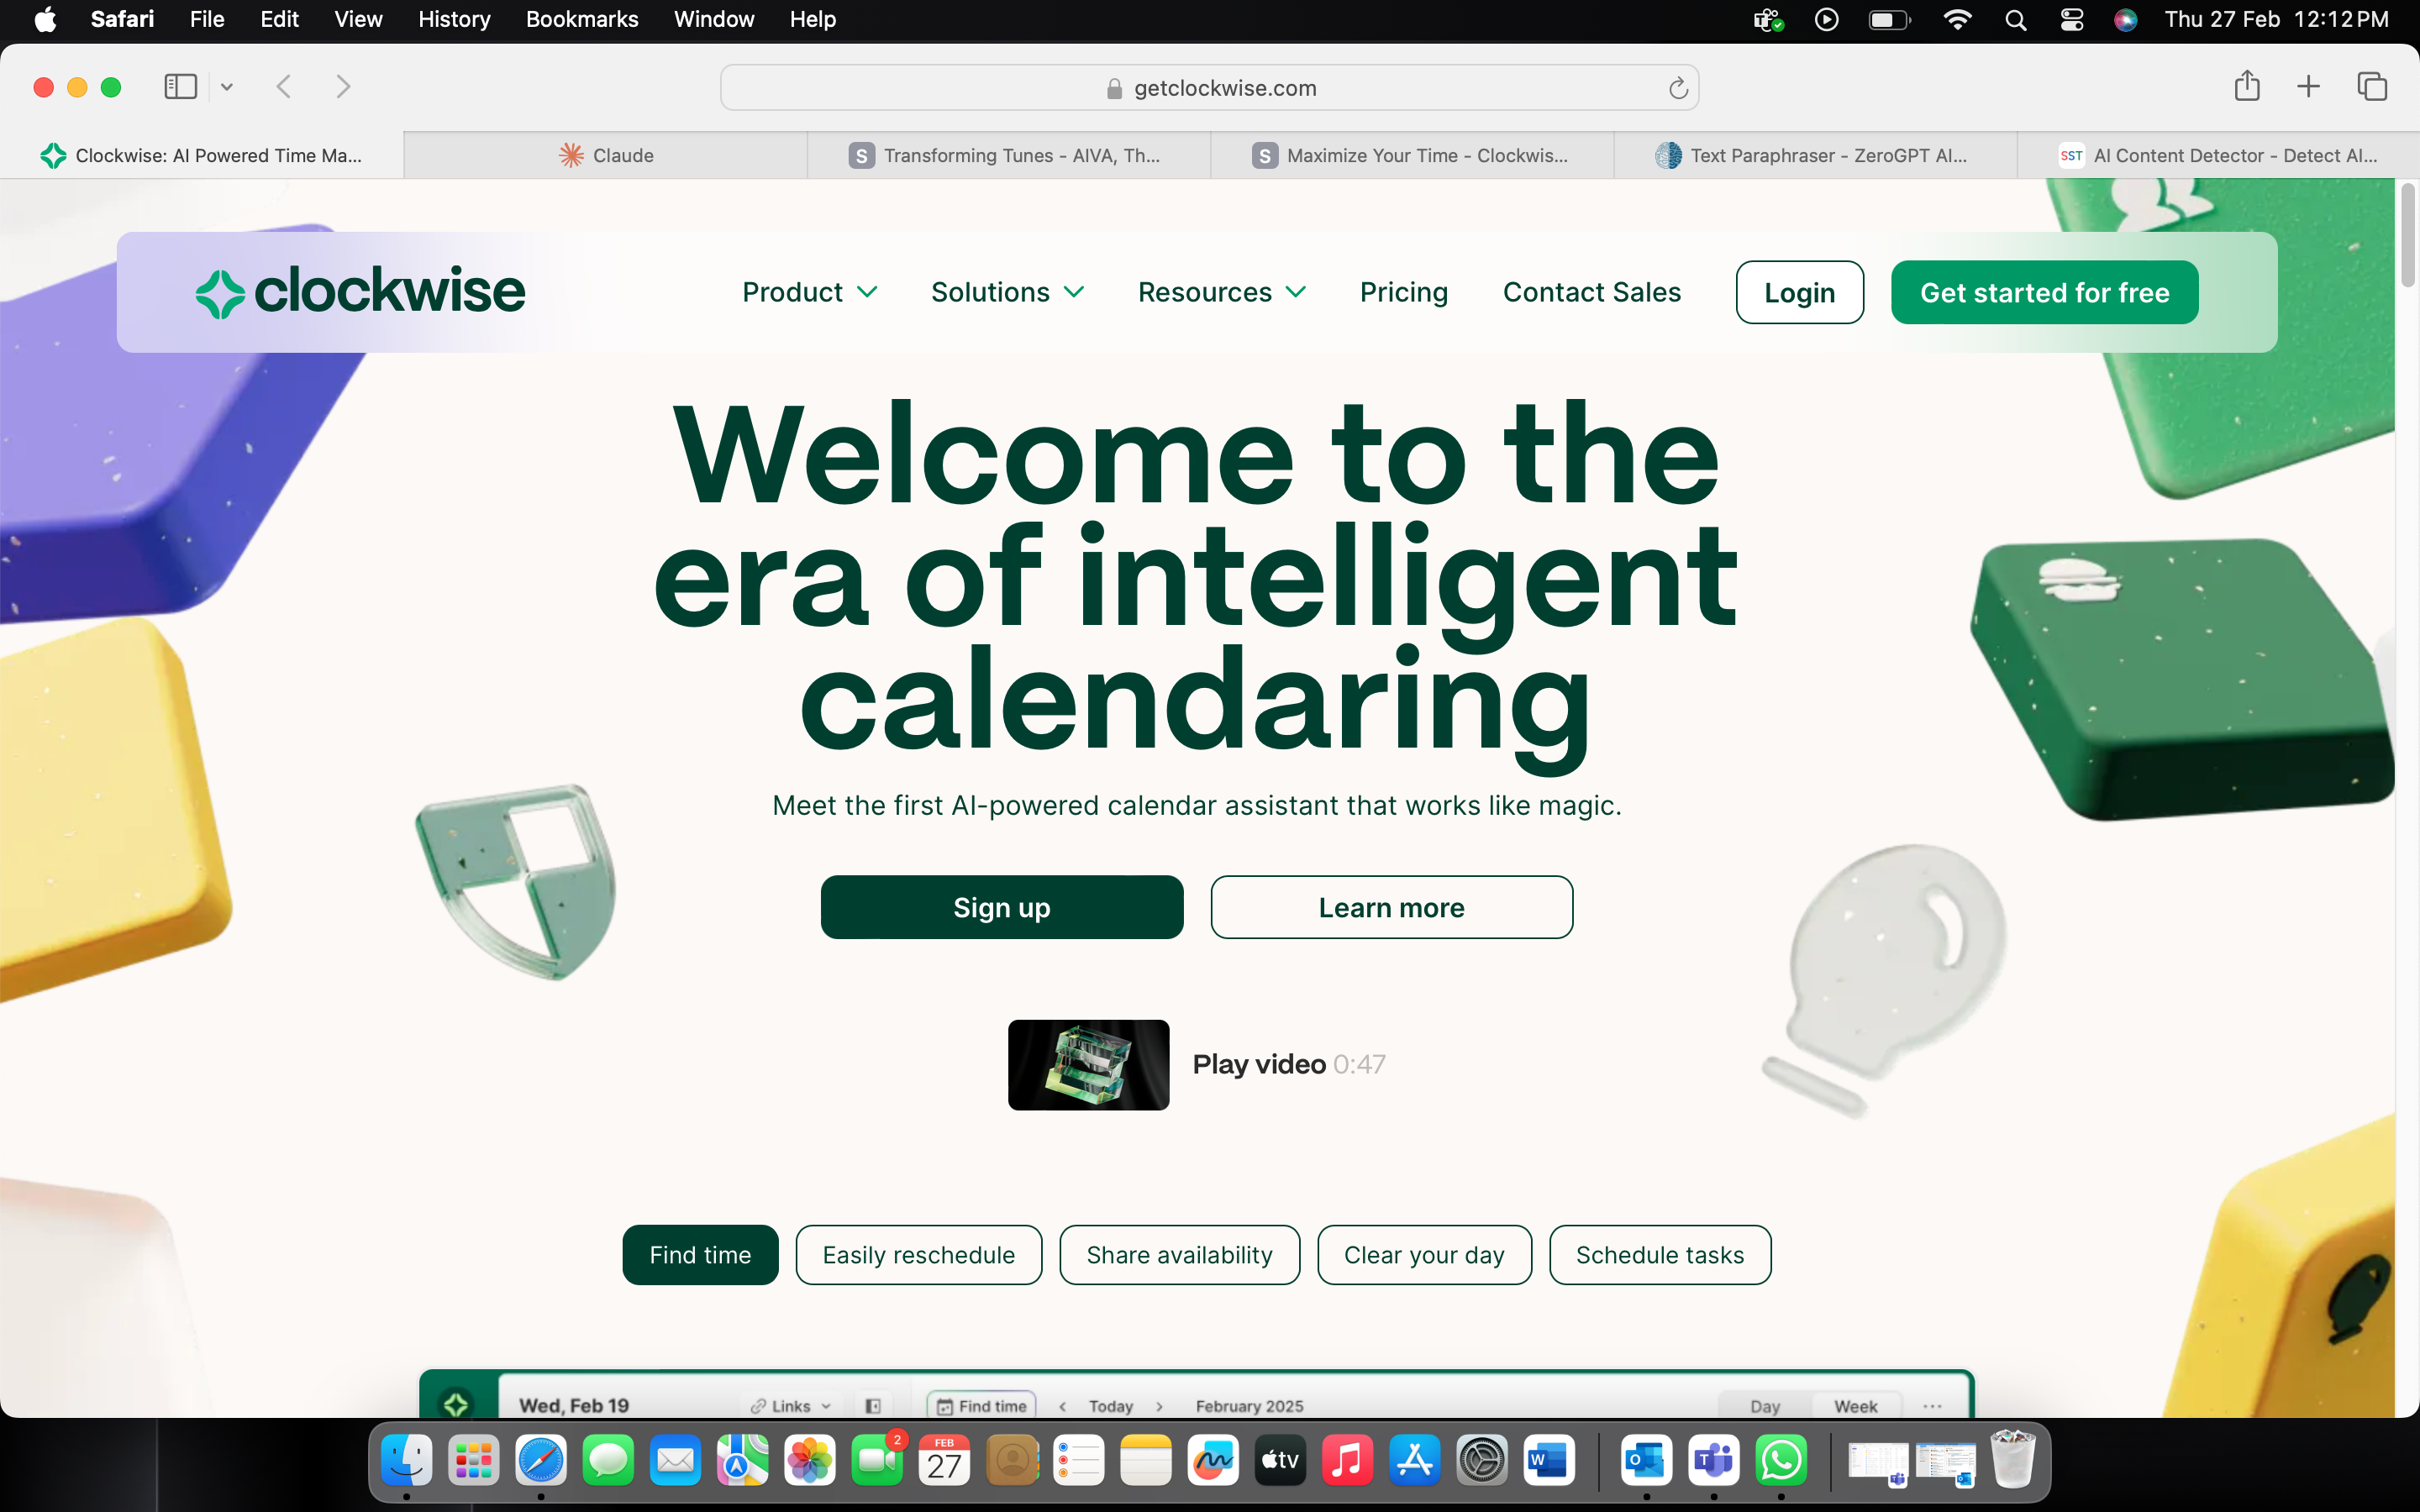Open the three-dot menu in calendar preview
The image size is (2420, 1512).
pyautogui.click(x=1932, y=1405)
